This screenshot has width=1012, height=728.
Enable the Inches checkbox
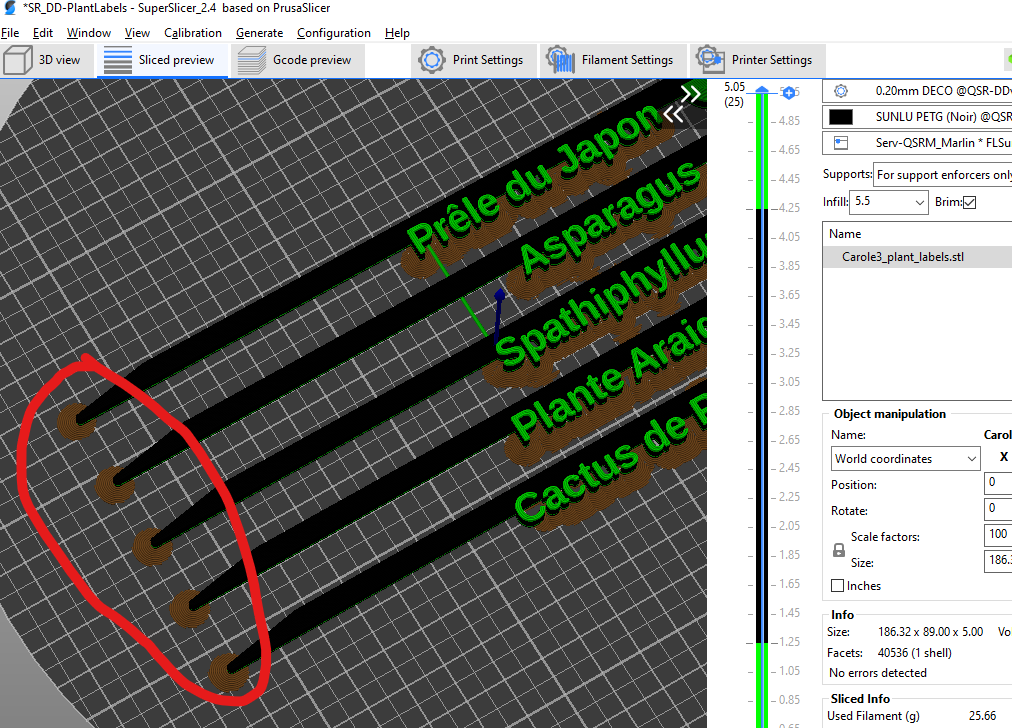[x=838, y=585]
